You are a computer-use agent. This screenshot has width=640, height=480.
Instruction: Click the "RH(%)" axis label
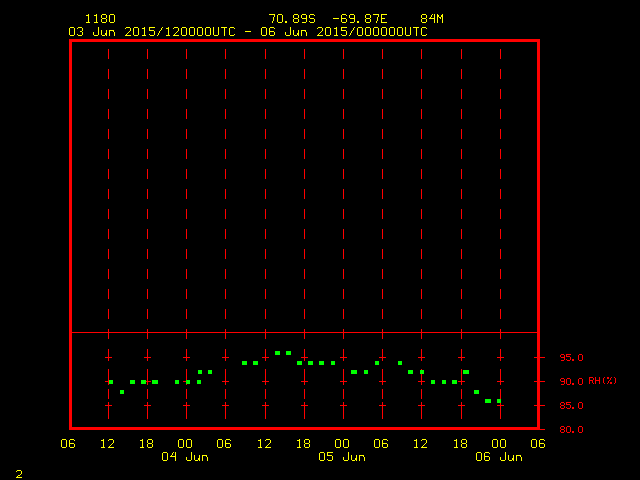[x=603, y=381]
